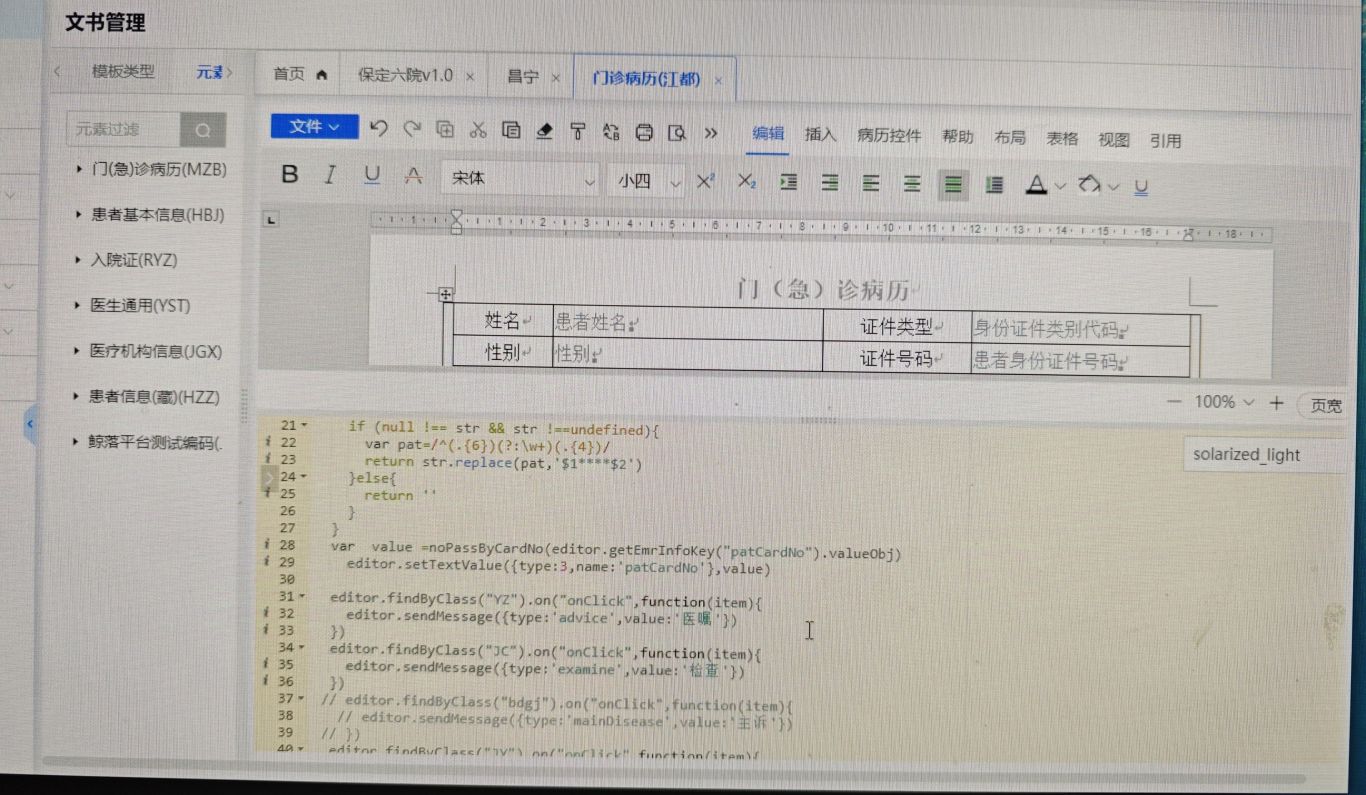This screenshot has height=795, width=1366.
Task: Open fill color dropdown arrow
Action: tap(1113, 187)
